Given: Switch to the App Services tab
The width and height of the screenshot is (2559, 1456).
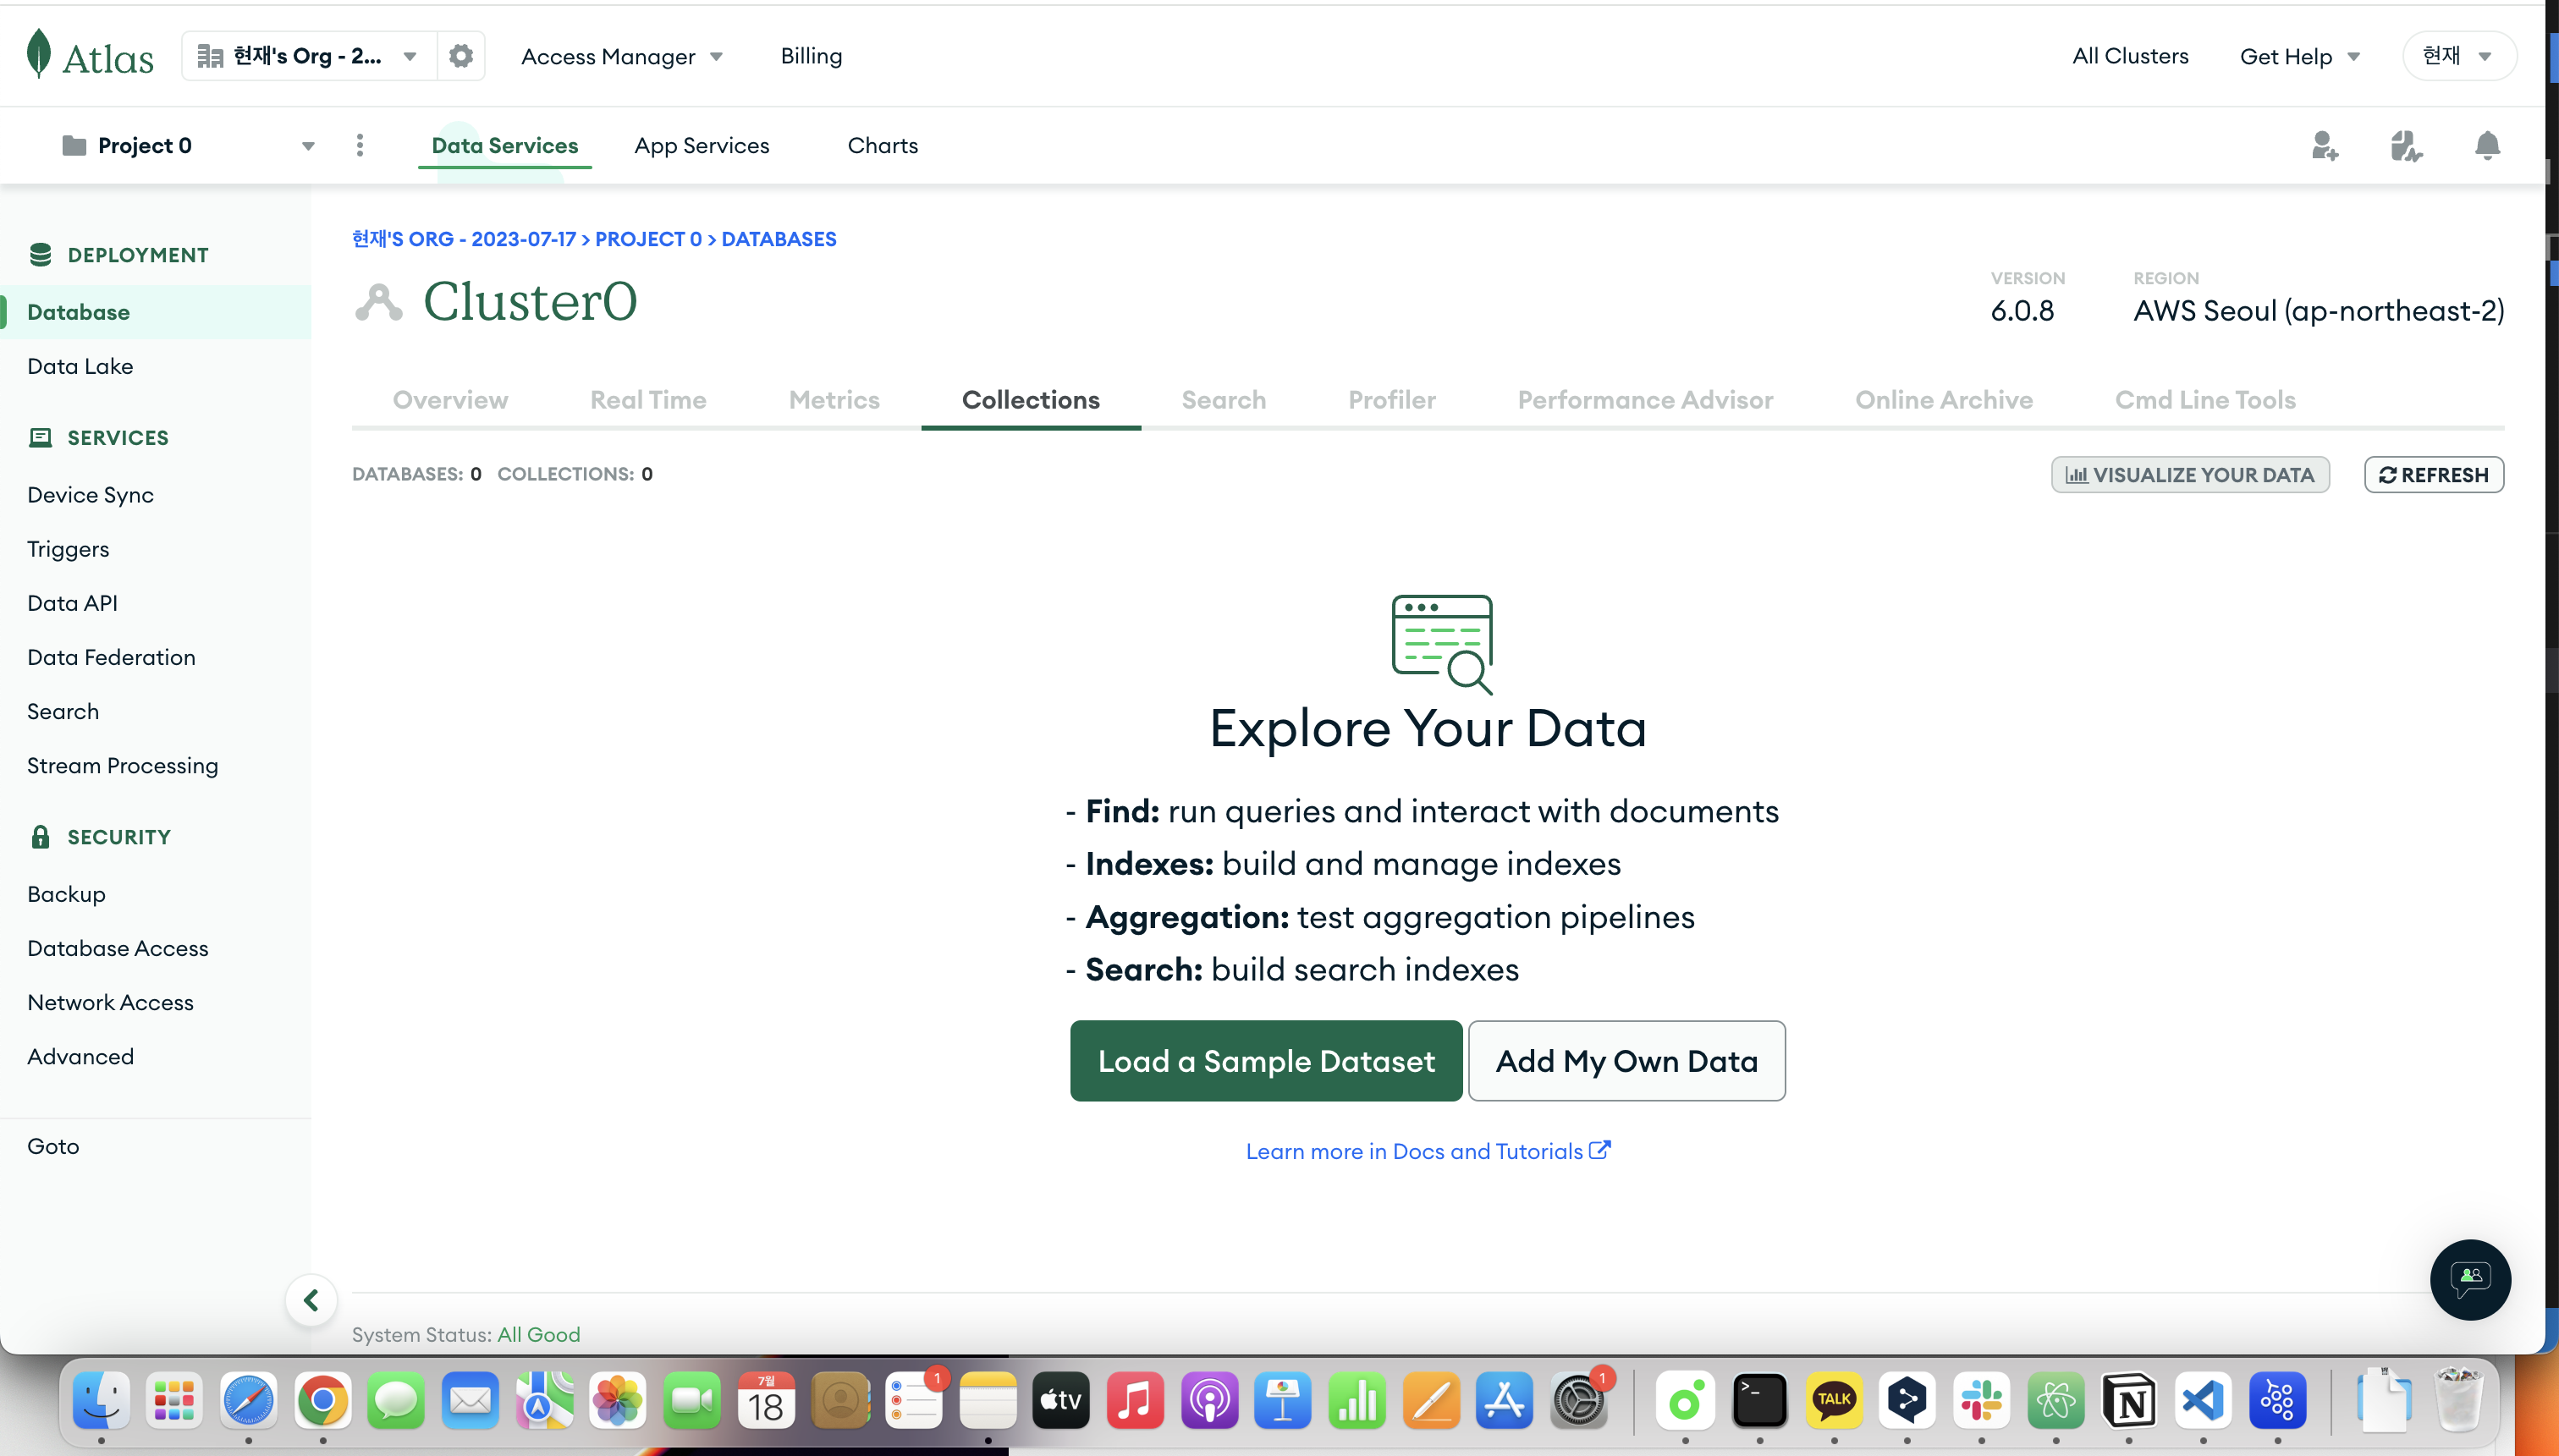Looking at the screenshot, I should point(702,146).
